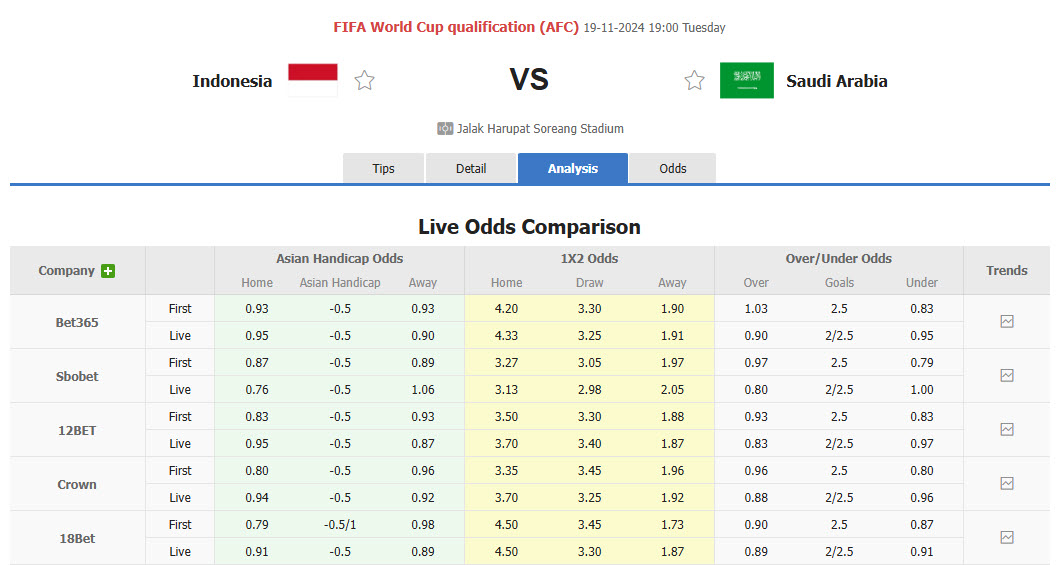1057x565 pixels.
Task: Click the Saudi Arabia team name
Action: 837,81
